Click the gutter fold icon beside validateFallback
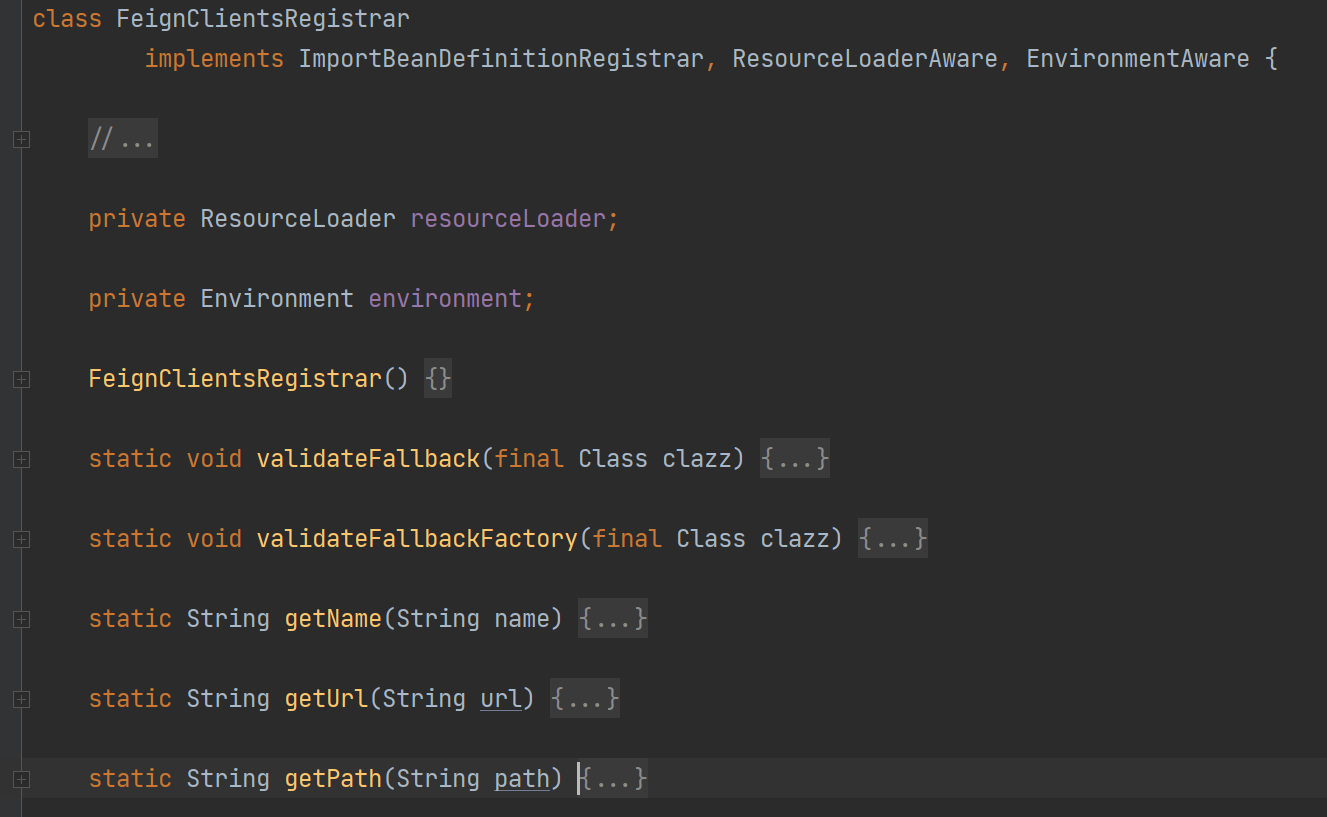The image size is (1327, 817). pyautogui.click(x=21, y=460)
